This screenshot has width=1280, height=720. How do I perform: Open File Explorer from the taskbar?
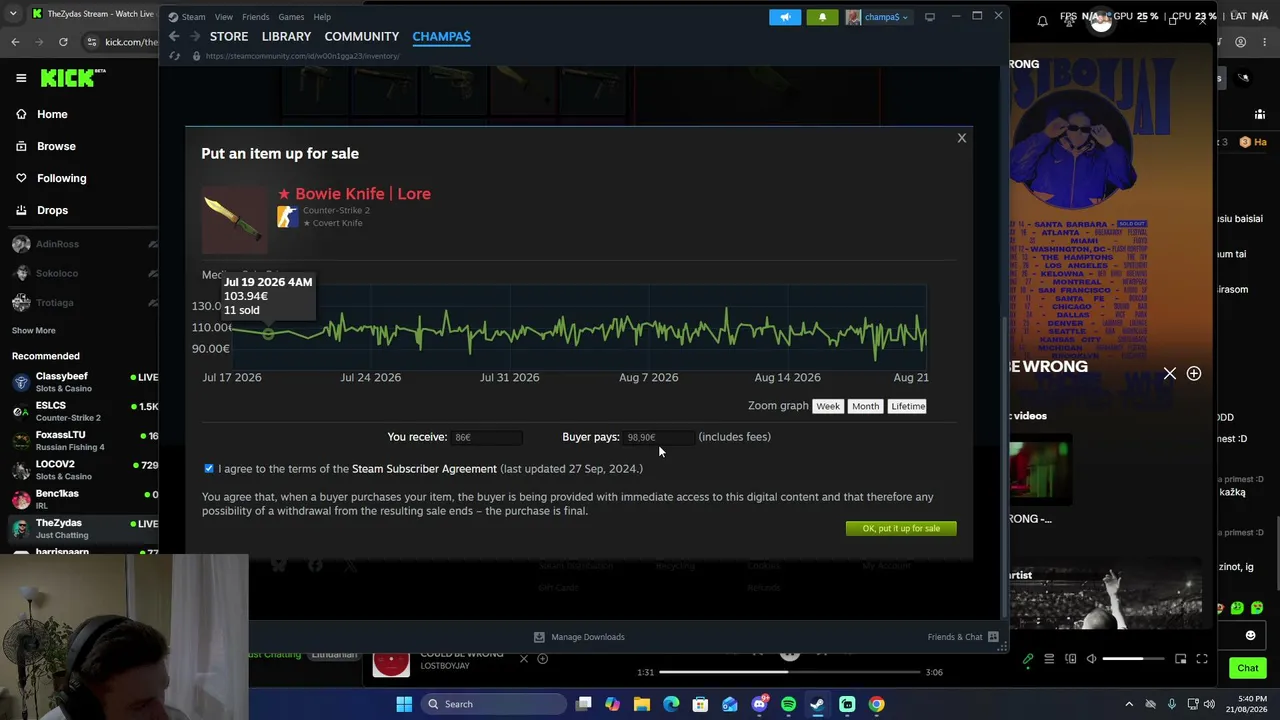(642, 704)
